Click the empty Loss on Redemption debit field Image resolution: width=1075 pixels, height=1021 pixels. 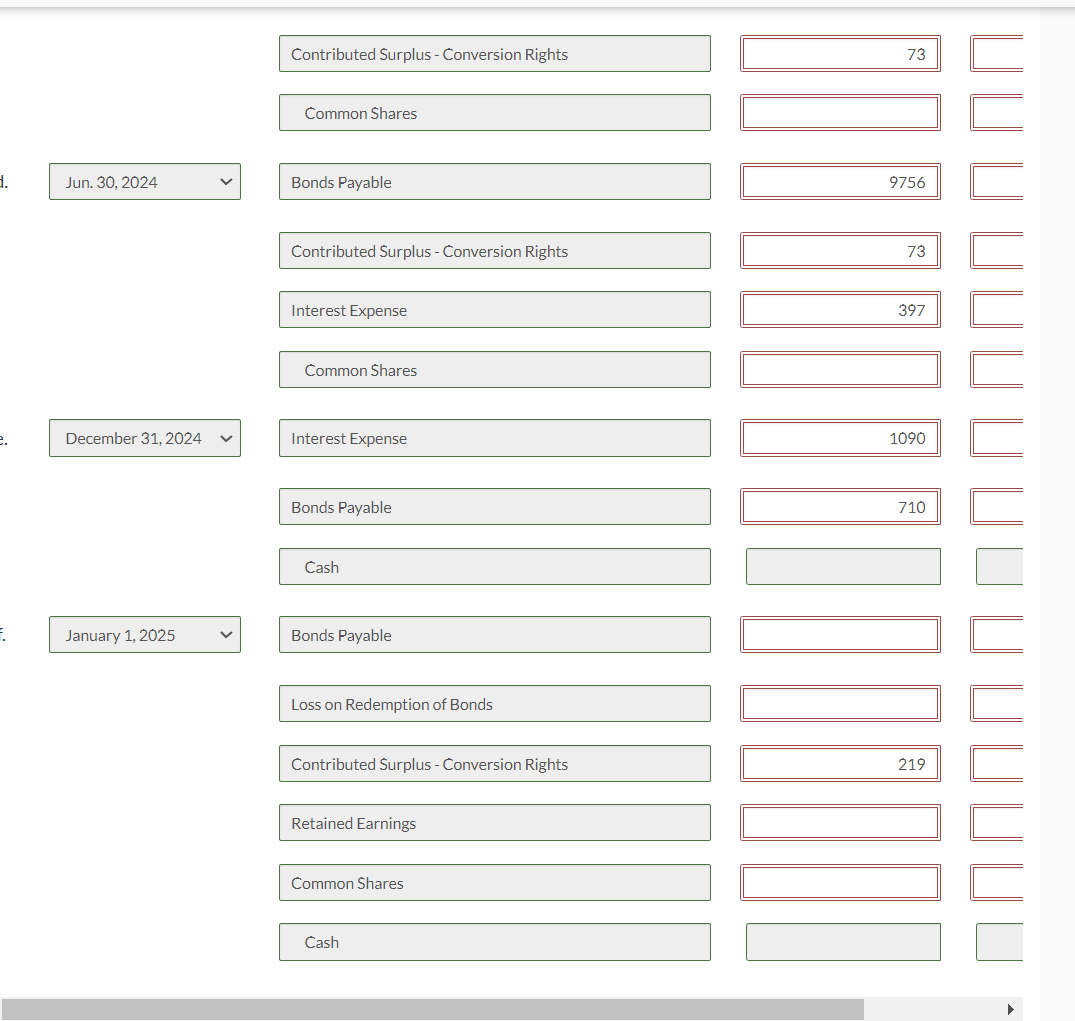840,703
